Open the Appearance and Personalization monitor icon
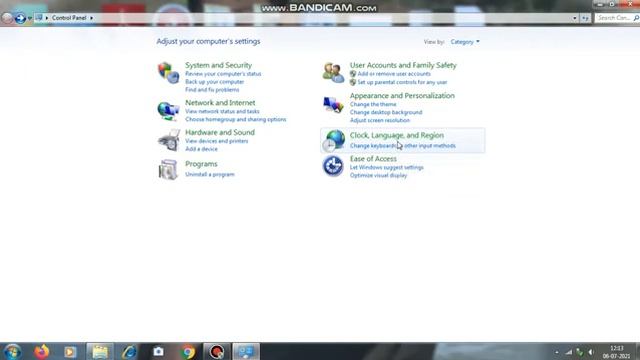640x360 pixels. click(333, 104)
